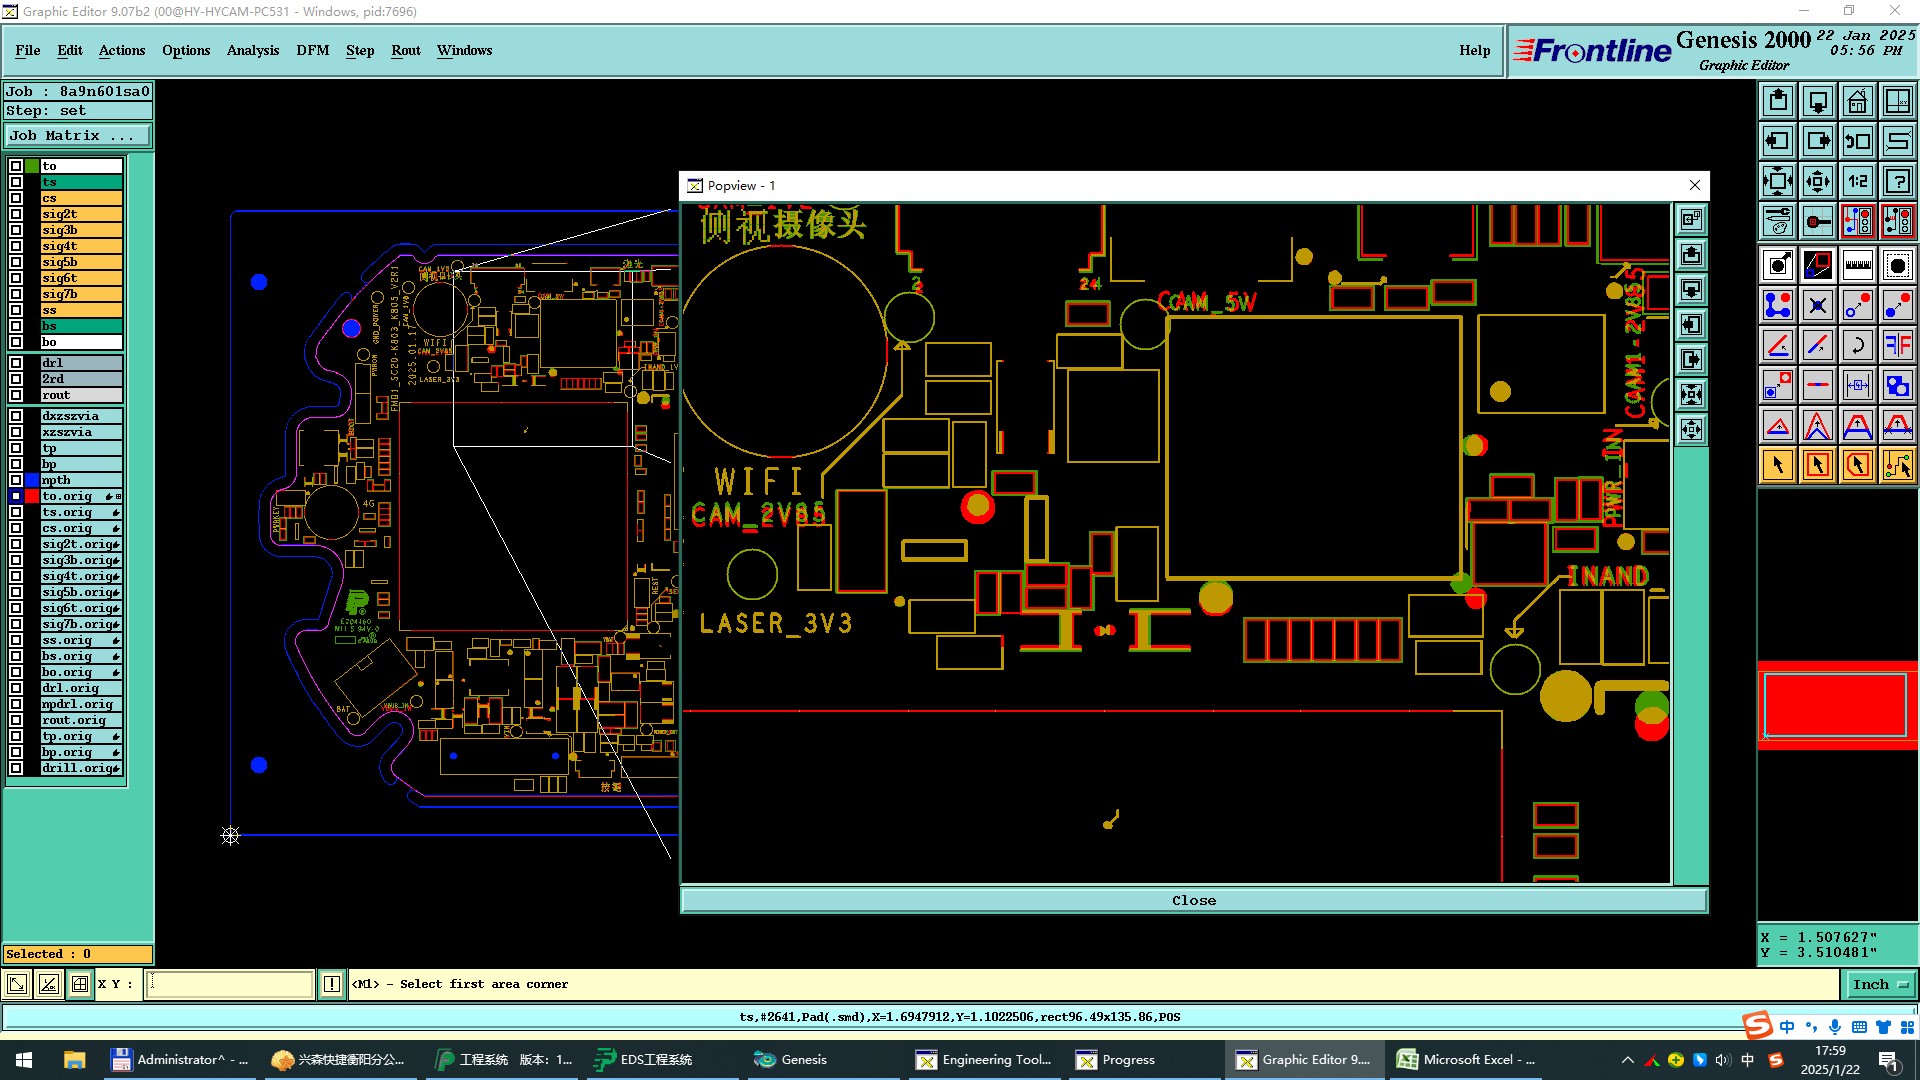Click the question mark help tool

tap(1897, 181)
